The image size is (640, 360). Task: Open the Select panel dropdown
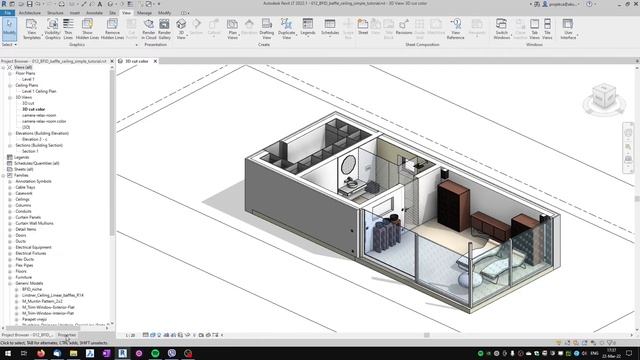[x=9, y=44]
